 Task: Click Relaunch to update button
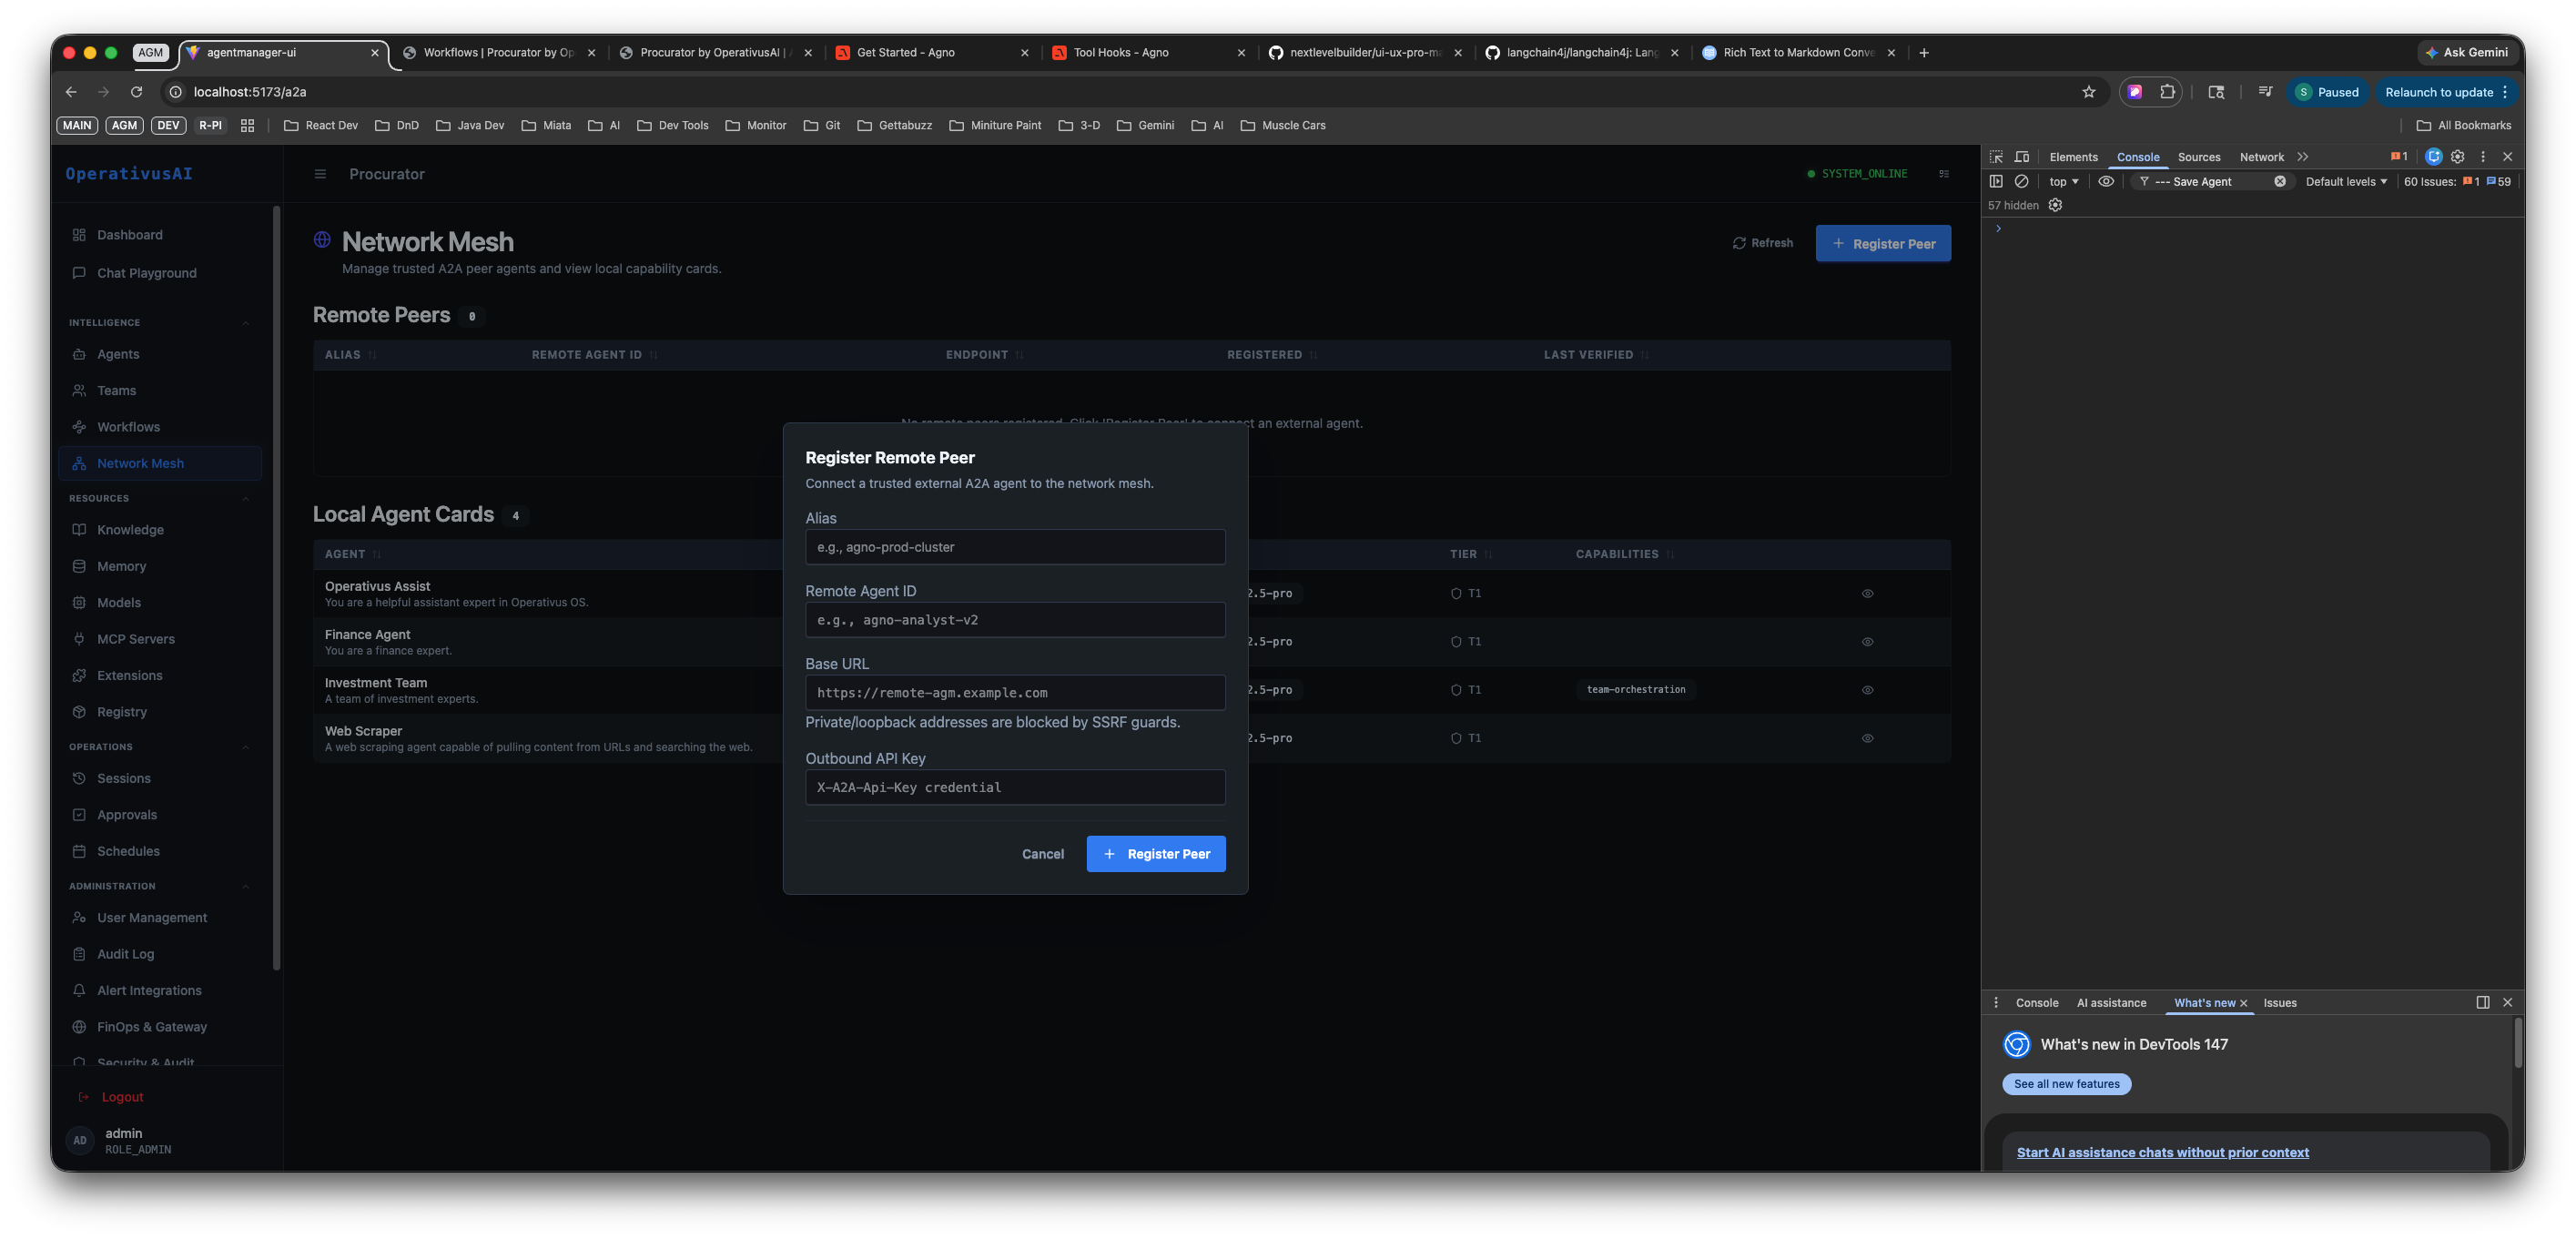click(2446, 92)
